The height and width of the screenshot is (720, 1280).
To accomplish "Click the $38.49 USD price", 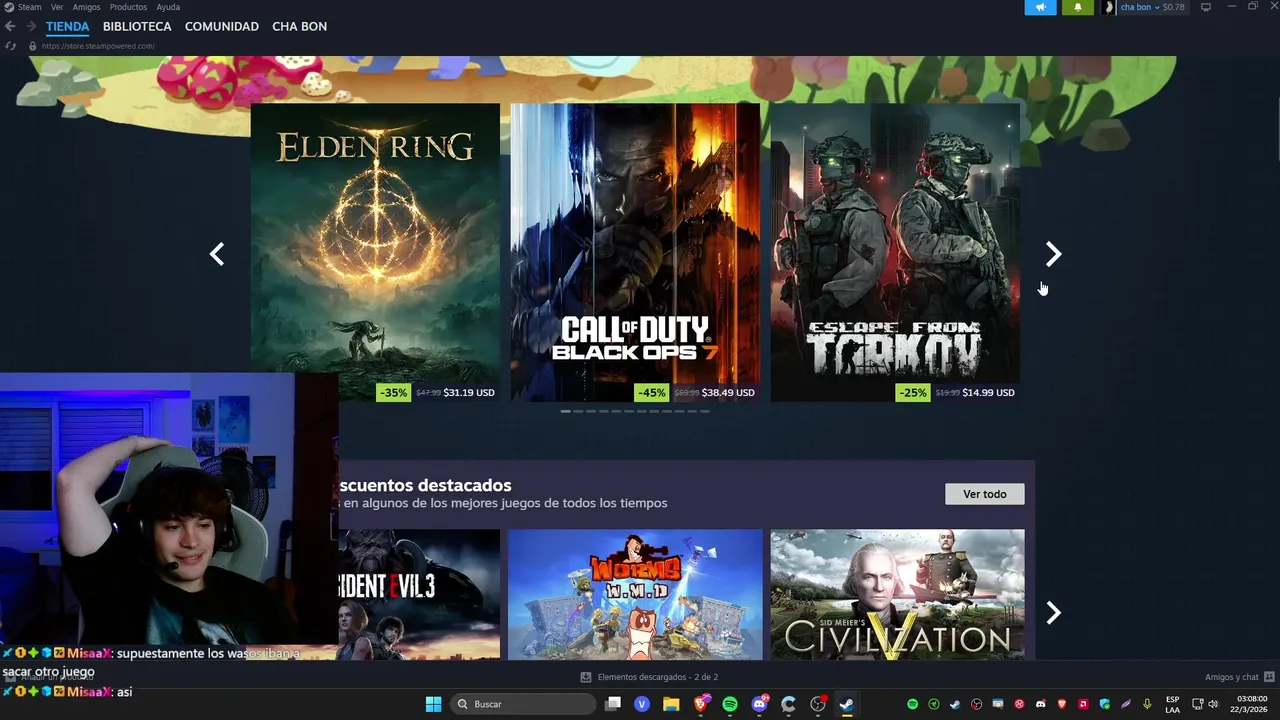I will (728, 393).
